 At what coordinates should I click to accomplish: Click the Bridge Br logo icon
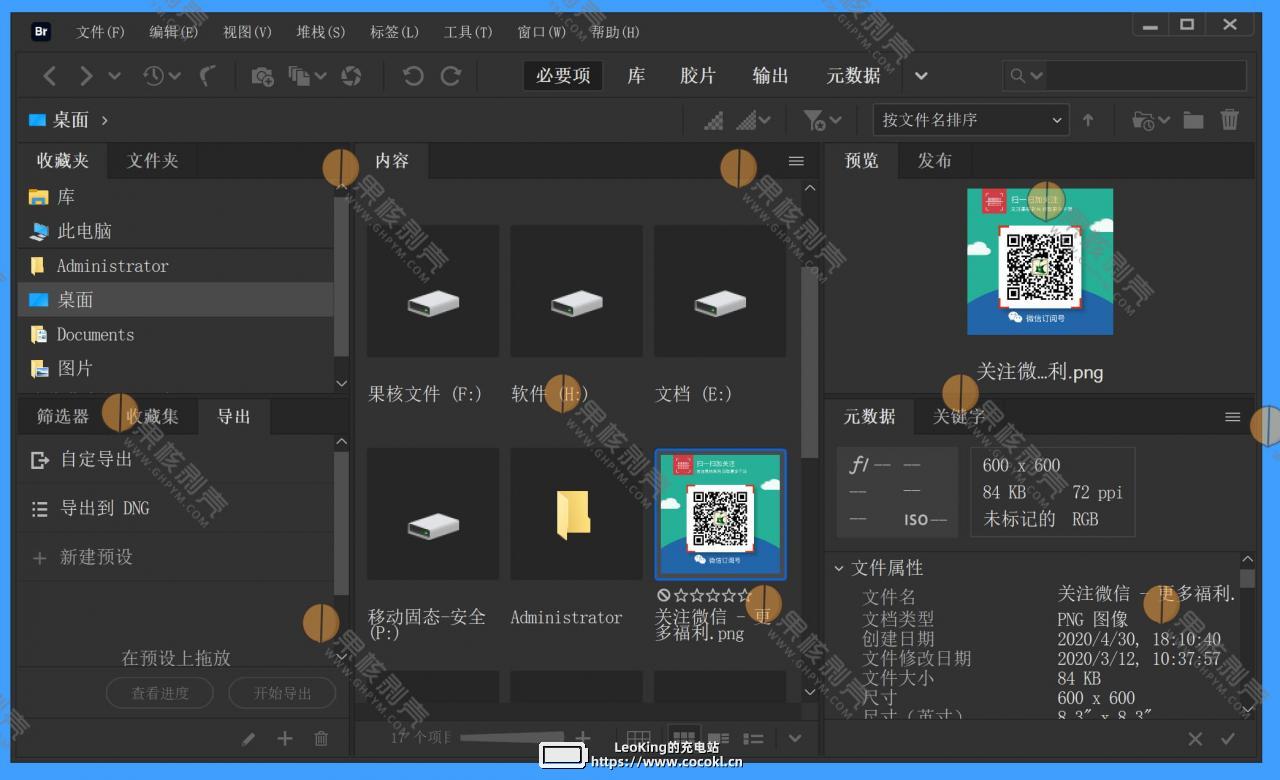pos(41,31)
